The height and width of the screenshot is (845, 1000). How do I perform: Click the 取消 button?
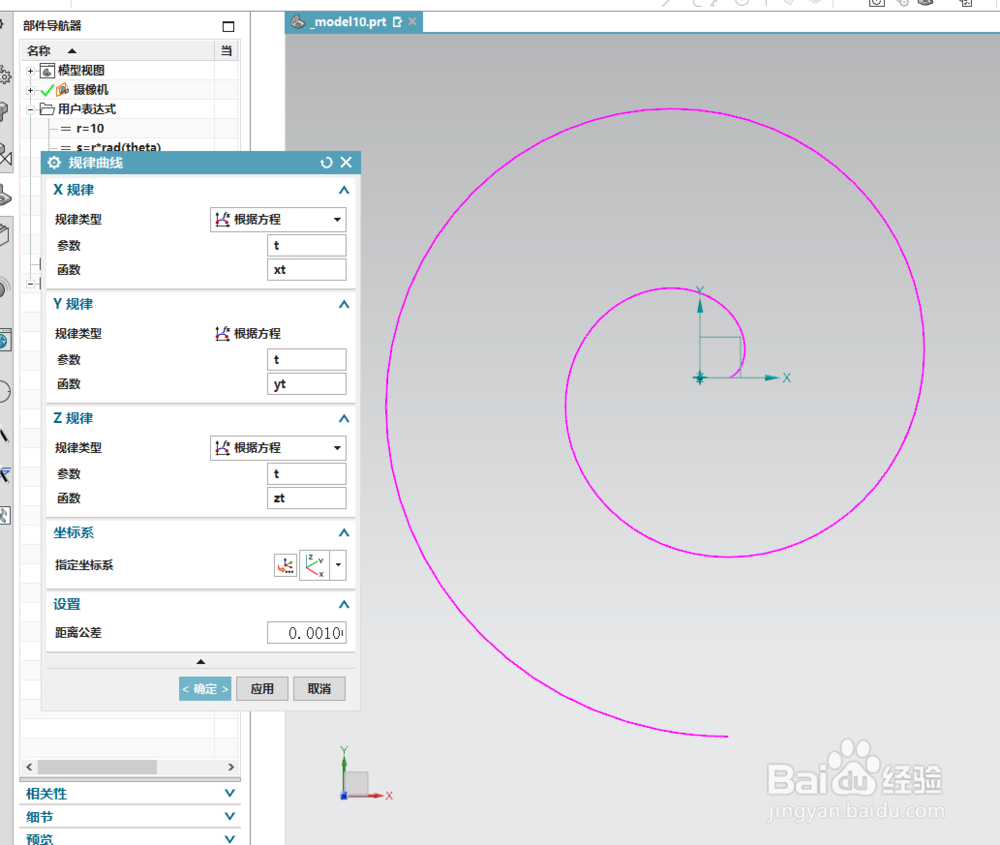[319, 689]
